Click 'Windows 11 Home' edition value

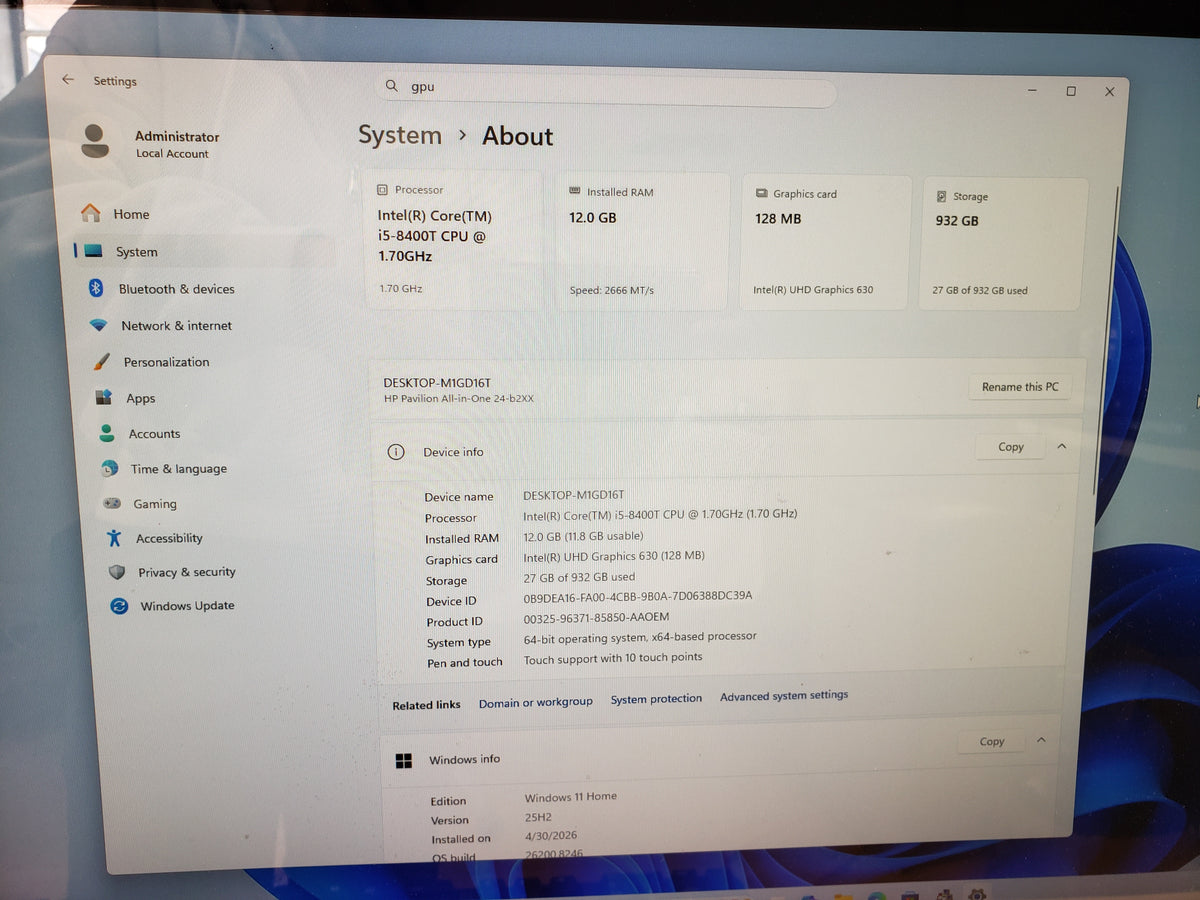click(x=571, y=797)
